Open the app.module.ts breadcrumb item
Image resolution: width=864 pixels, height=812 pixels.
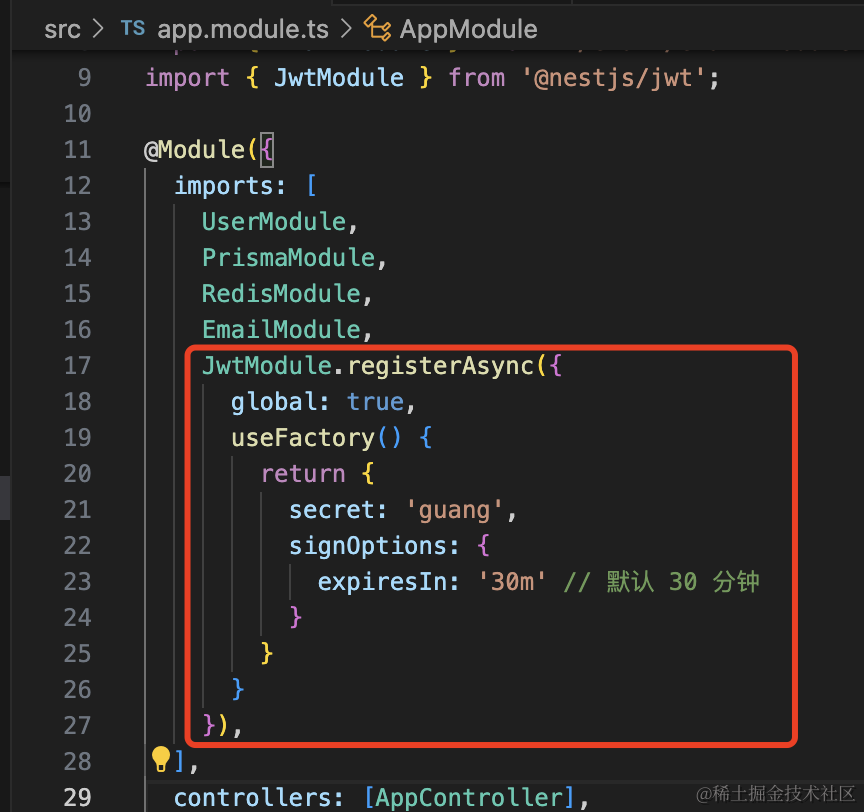click(x=244, y=29)
